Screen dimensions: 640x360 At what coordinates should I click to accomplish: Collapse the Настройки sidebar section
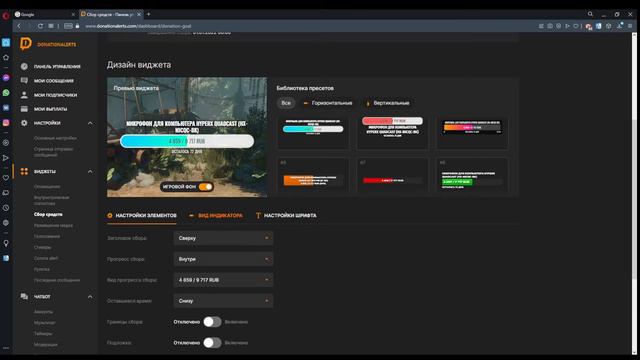click(90, 123)
